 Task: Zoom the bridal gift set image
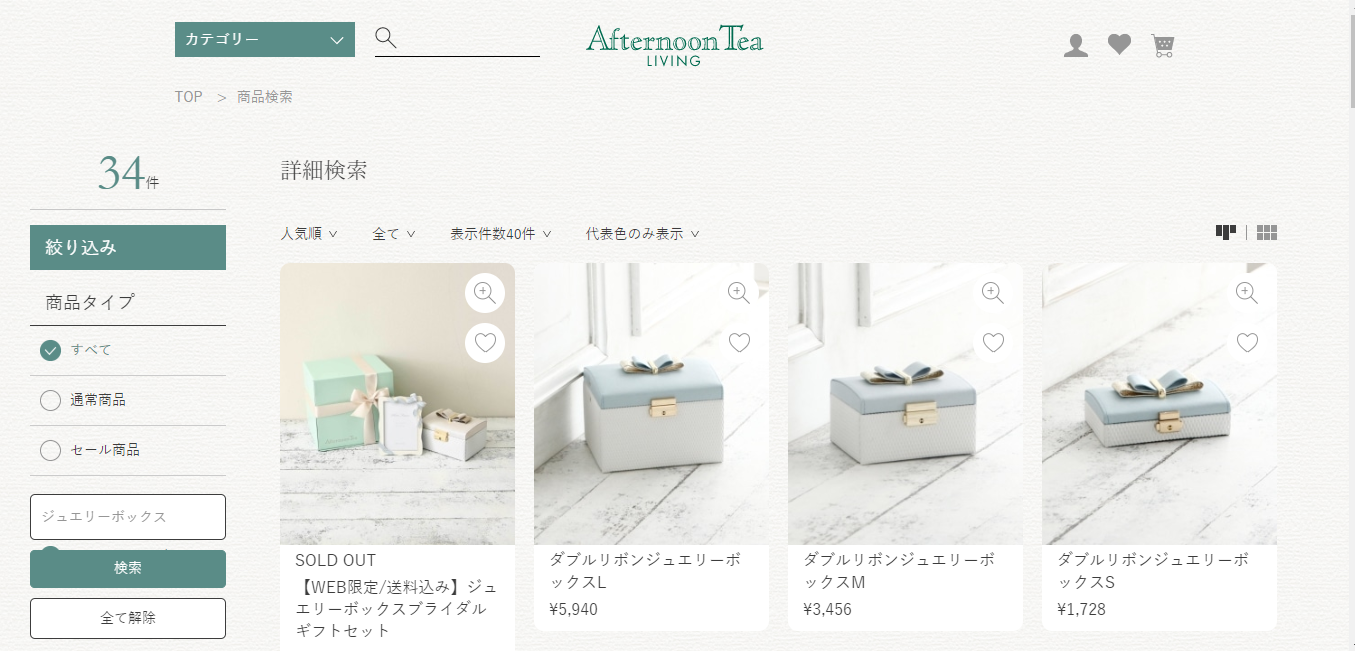tap(485, 293)
